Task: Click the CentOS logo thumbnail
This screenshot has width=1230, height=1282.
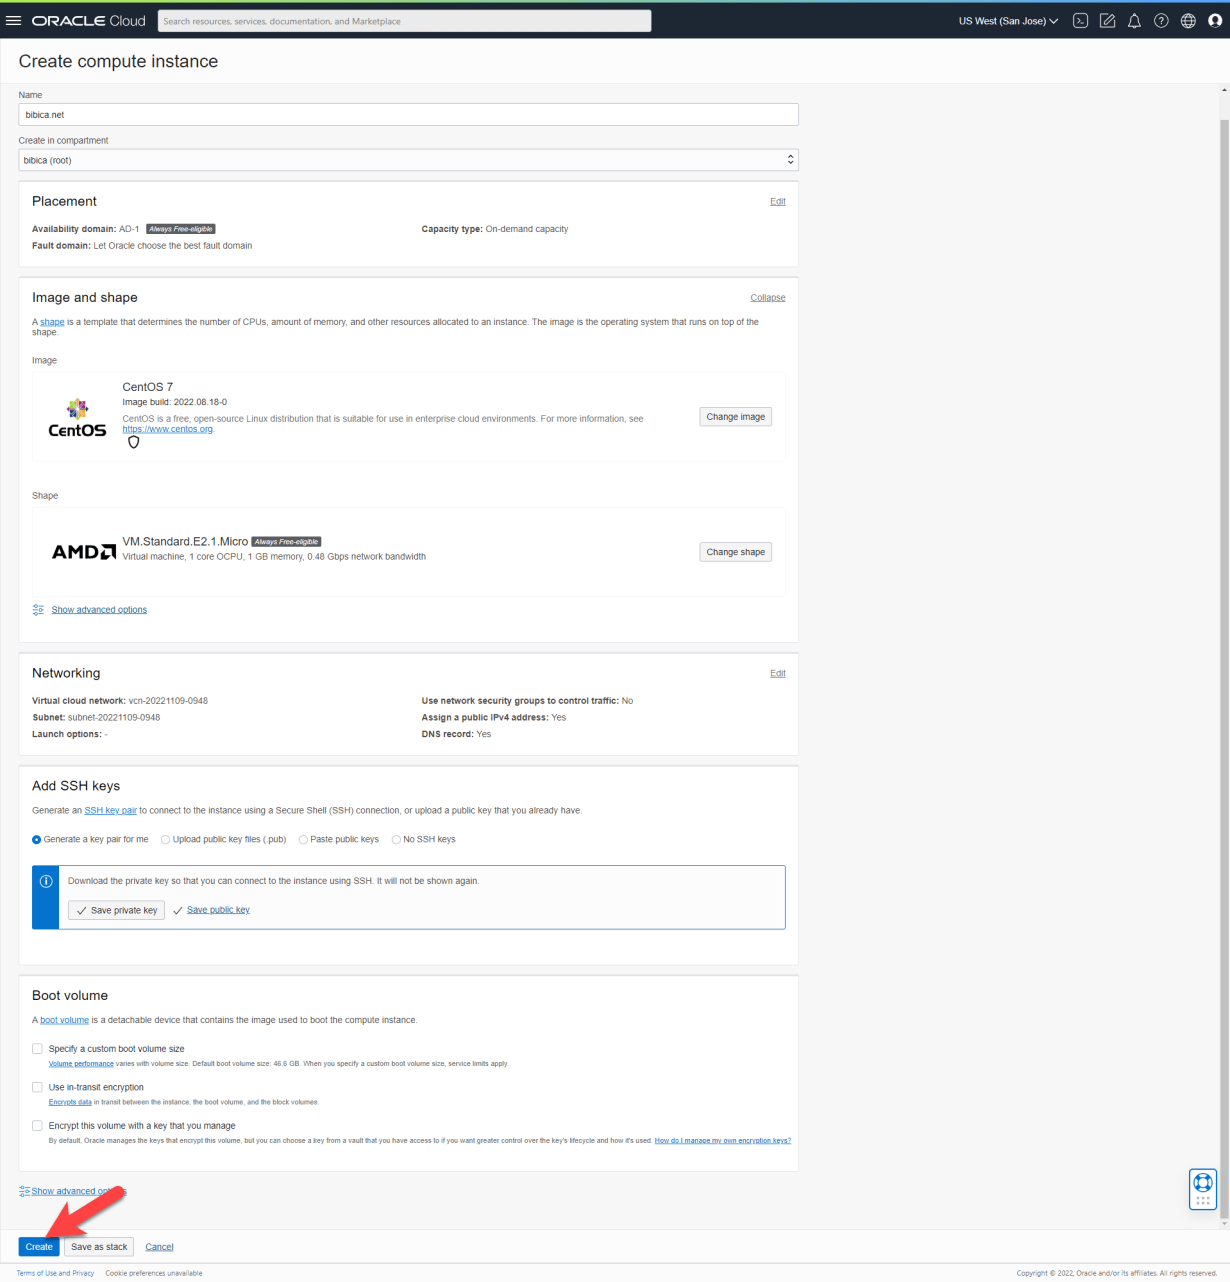Action: (x=77, y=418)
